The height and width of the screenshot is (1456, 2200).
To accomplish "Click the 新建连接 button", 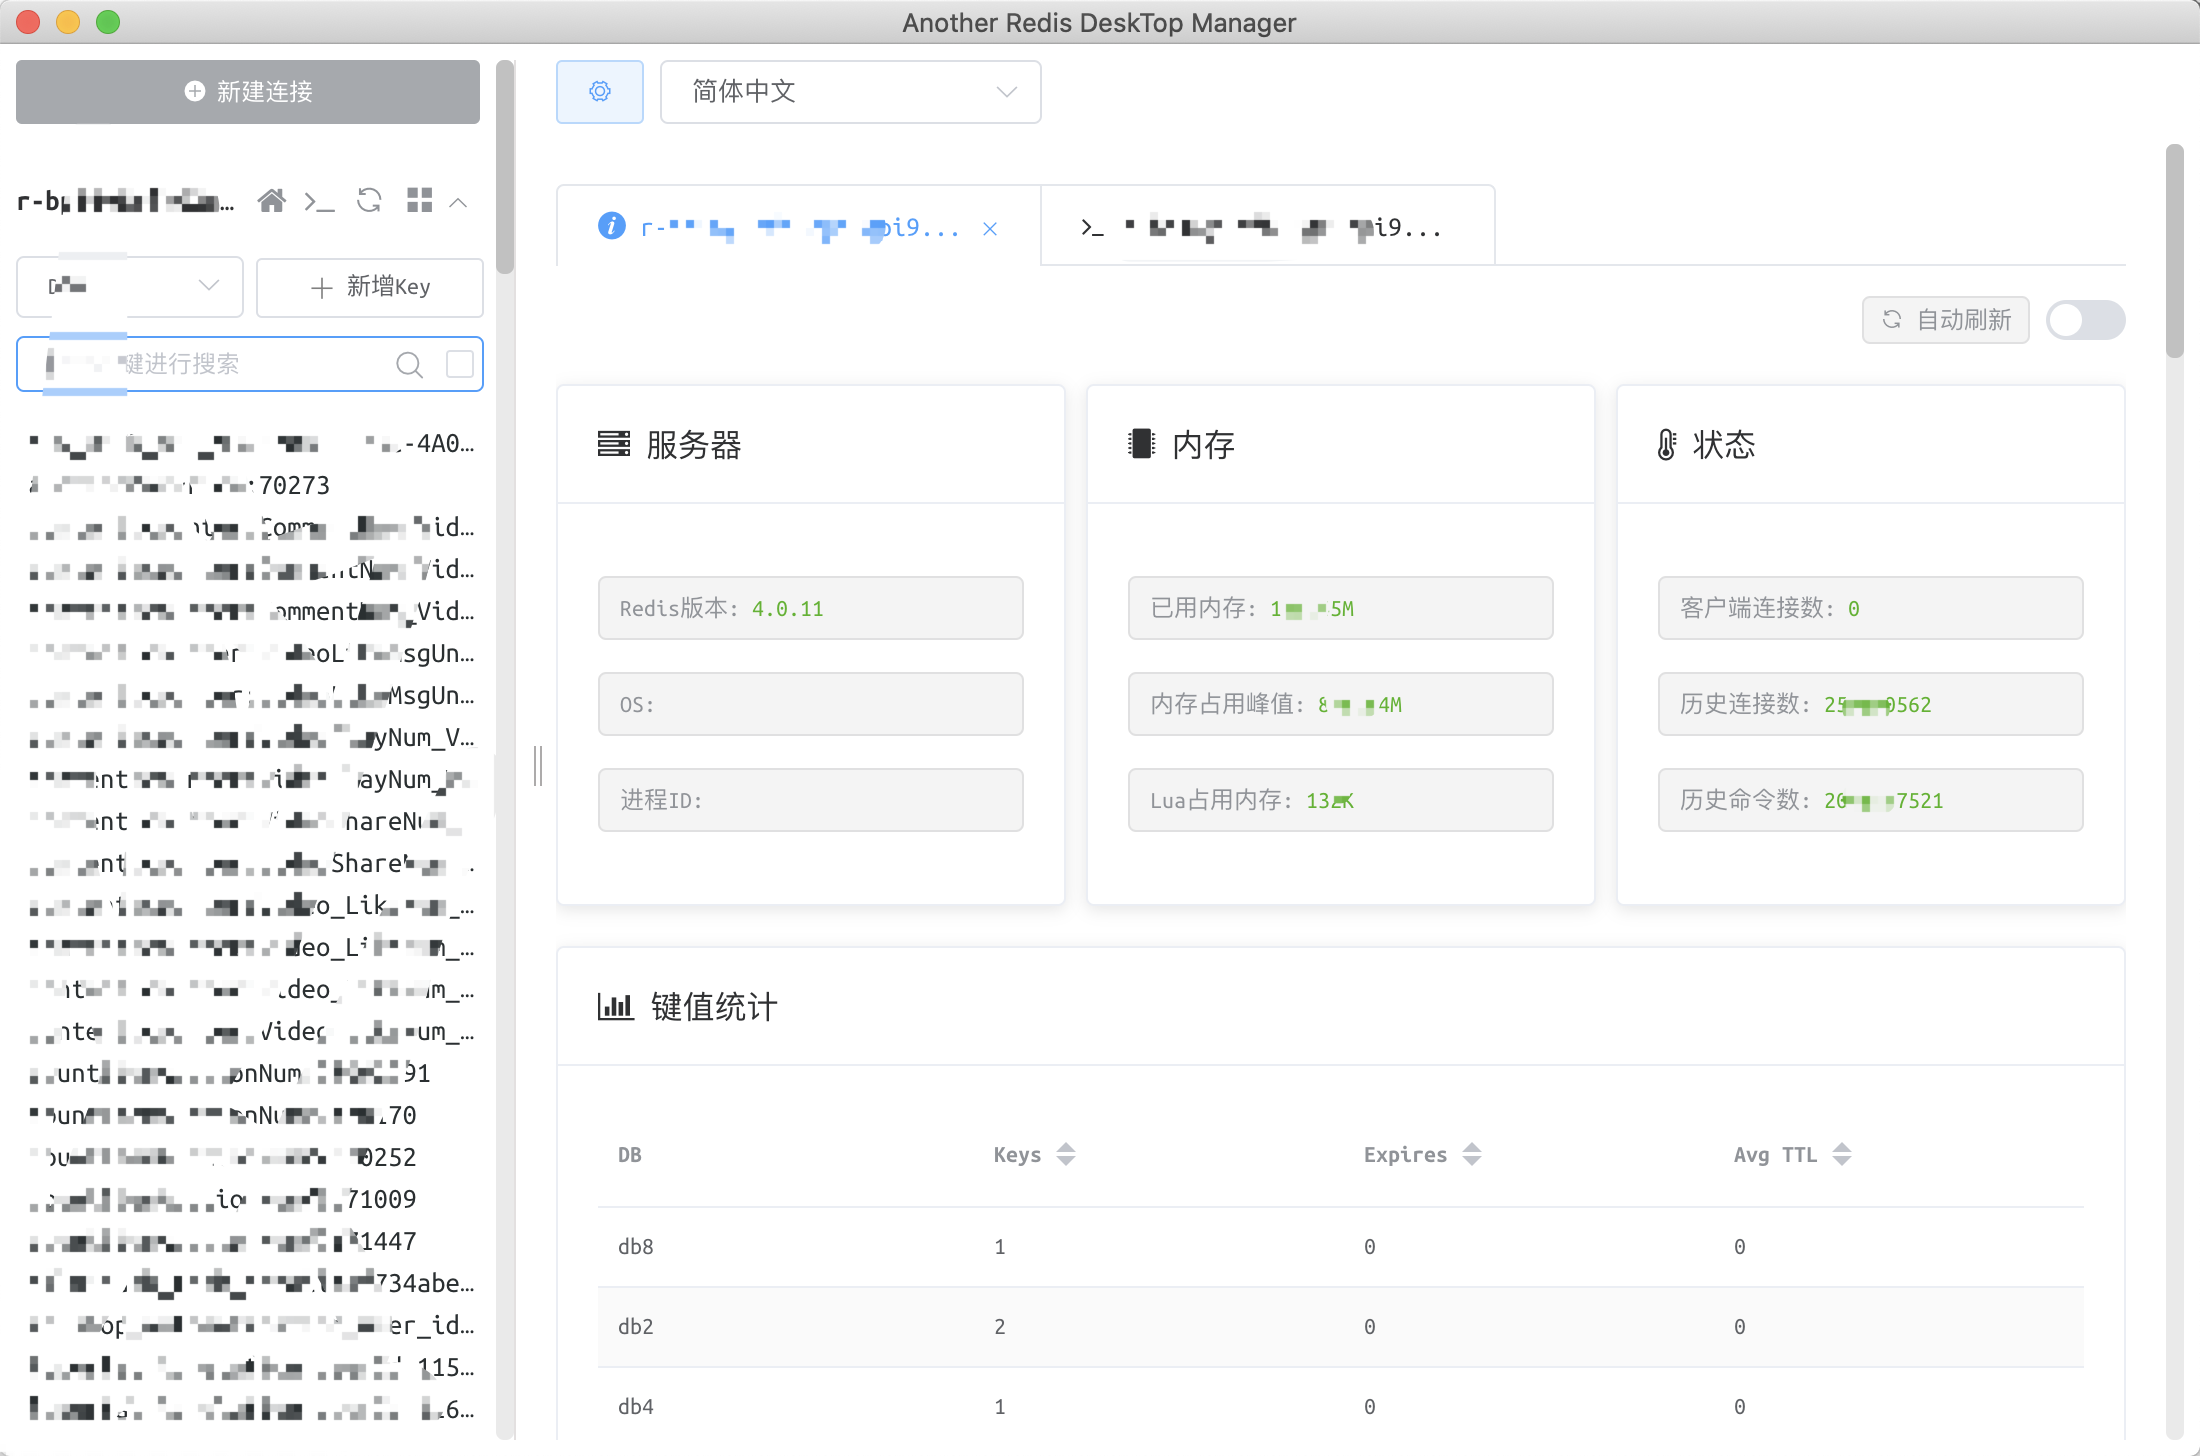I will point(248,92).
